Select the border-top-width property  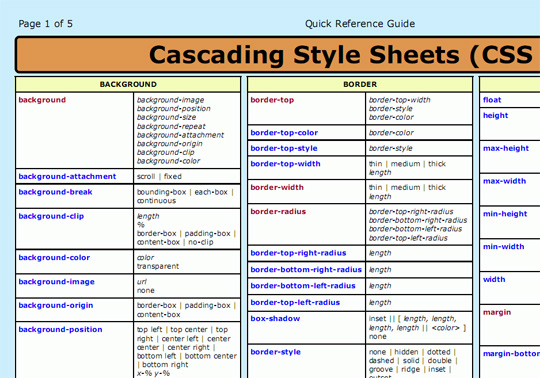(285, 164)
